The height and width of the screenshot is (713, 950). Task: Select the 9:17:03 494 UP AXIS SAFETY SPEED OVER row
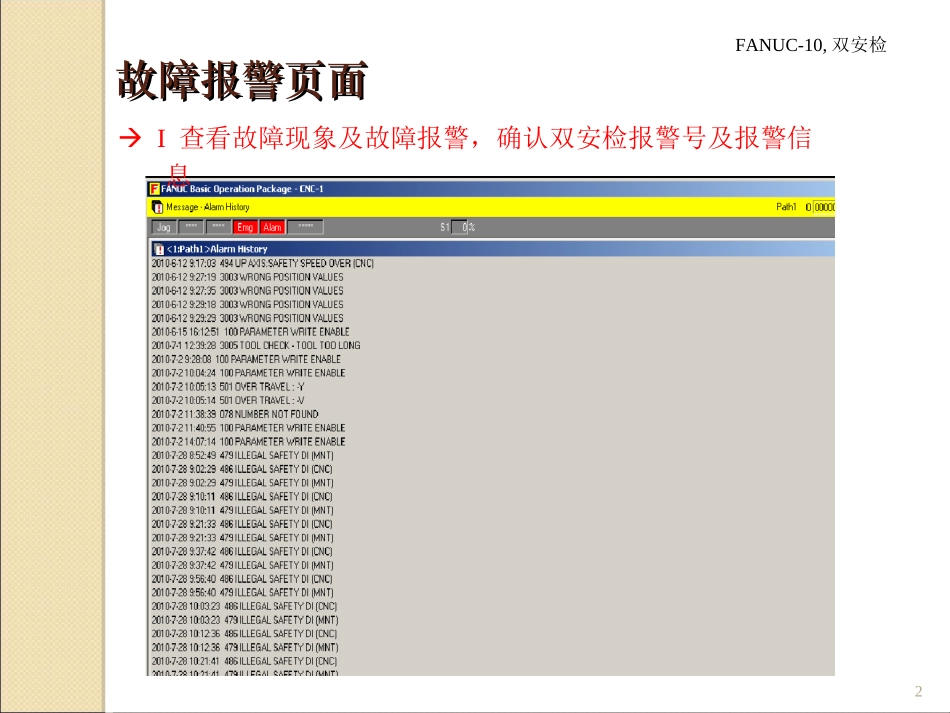click(x=262, y=264)
